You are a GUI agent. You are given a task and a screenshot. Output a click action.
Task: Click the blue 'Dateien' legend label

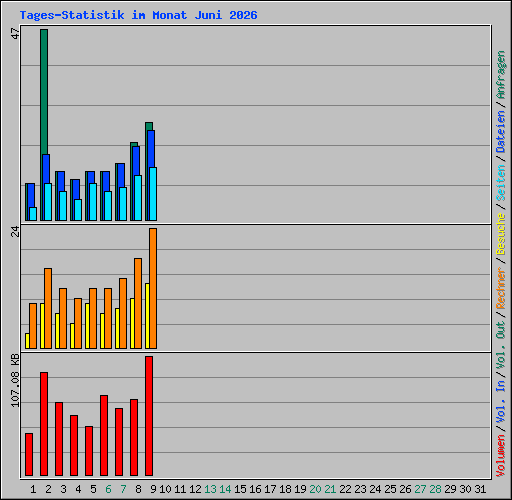click(501, 131)
